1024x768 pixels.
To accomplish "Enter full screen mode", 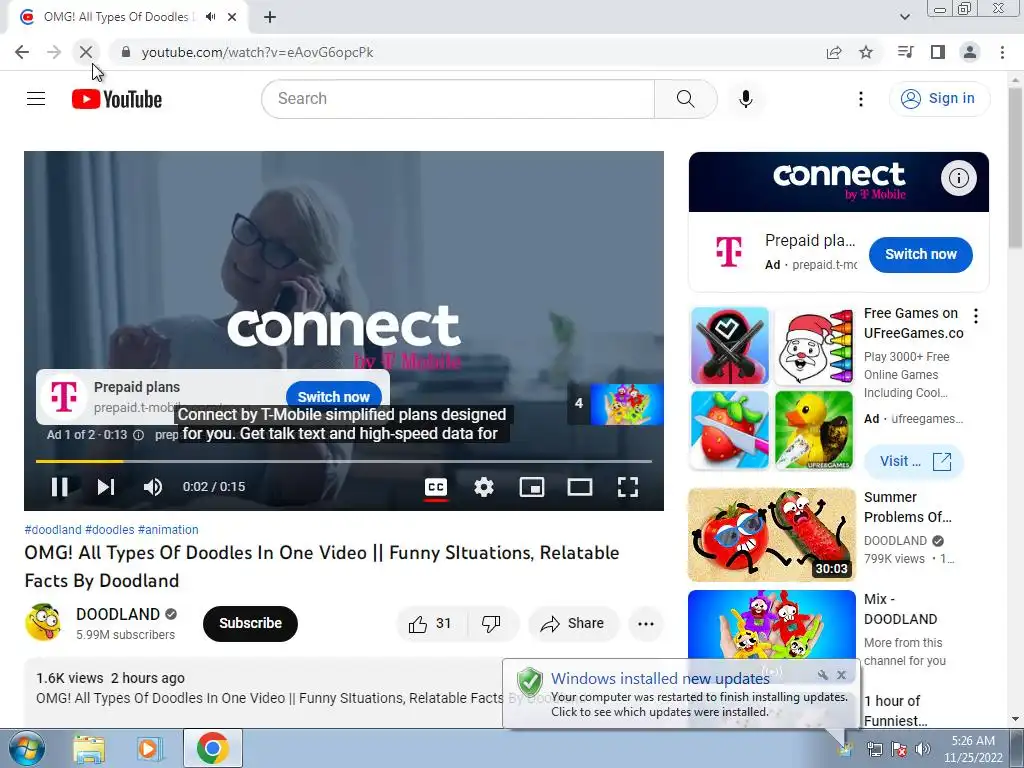I will click(628, 487).
